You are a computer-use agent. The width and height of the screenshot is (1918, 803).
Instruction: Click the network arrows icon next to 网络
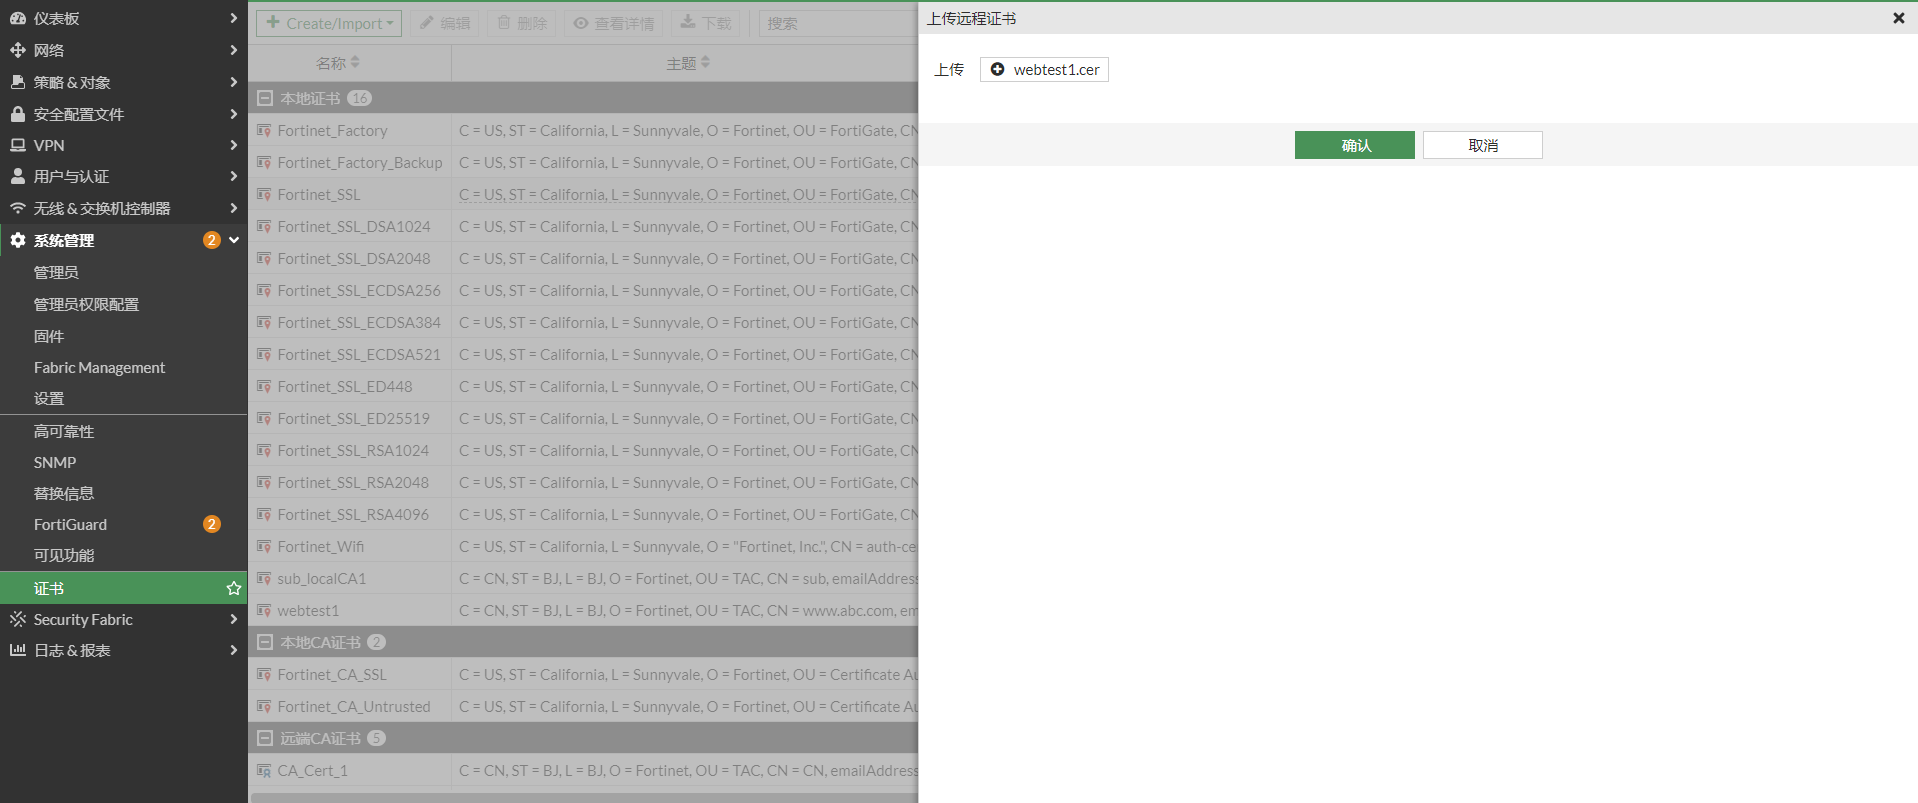17,50
